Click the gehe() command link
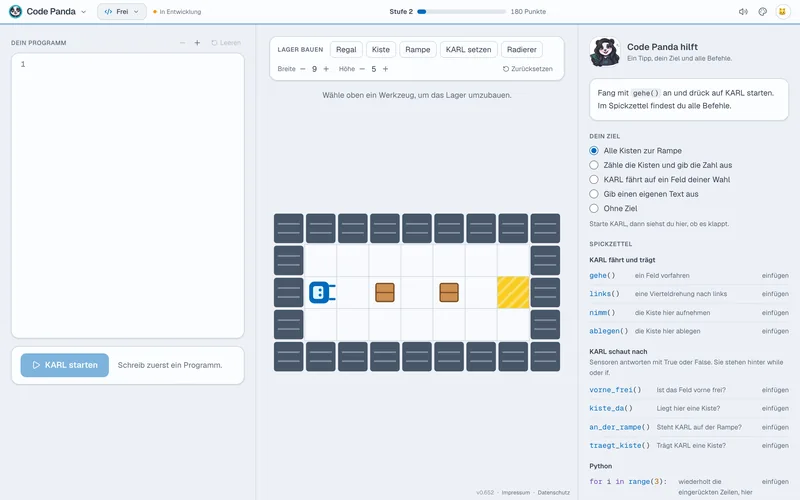 pyautogui.click(x=602, y=276)
